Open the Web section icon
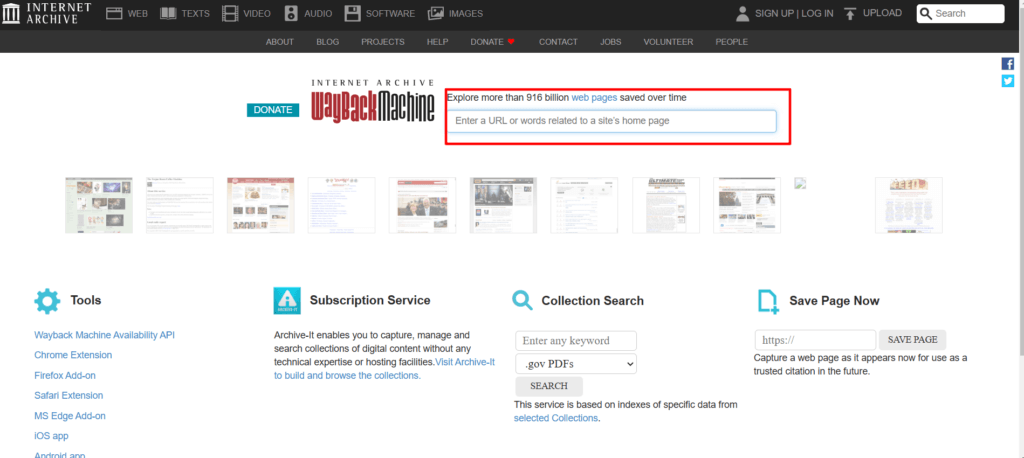The image size is (1024, 458). tap(114, 13)
